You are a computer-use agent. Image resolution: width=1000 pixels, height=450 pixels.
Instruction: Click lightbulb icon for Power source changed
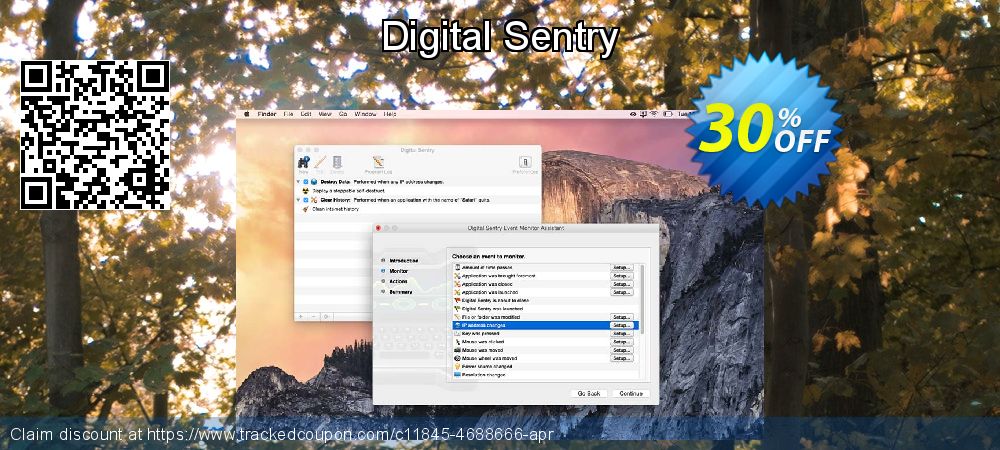[457, 367]
